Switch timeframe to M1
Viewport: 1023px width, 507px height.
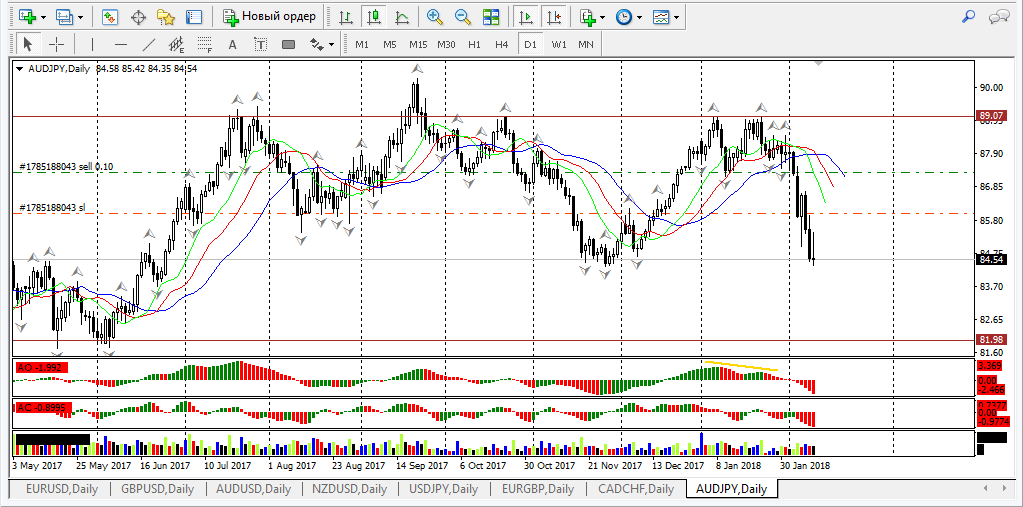[362, 44]
